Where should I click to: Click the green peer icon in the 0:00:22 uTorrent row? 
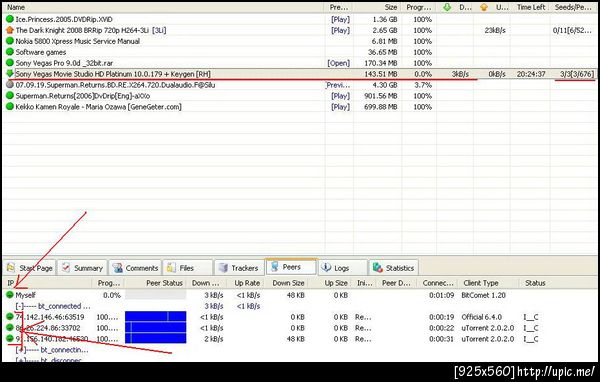pos(10,328)
